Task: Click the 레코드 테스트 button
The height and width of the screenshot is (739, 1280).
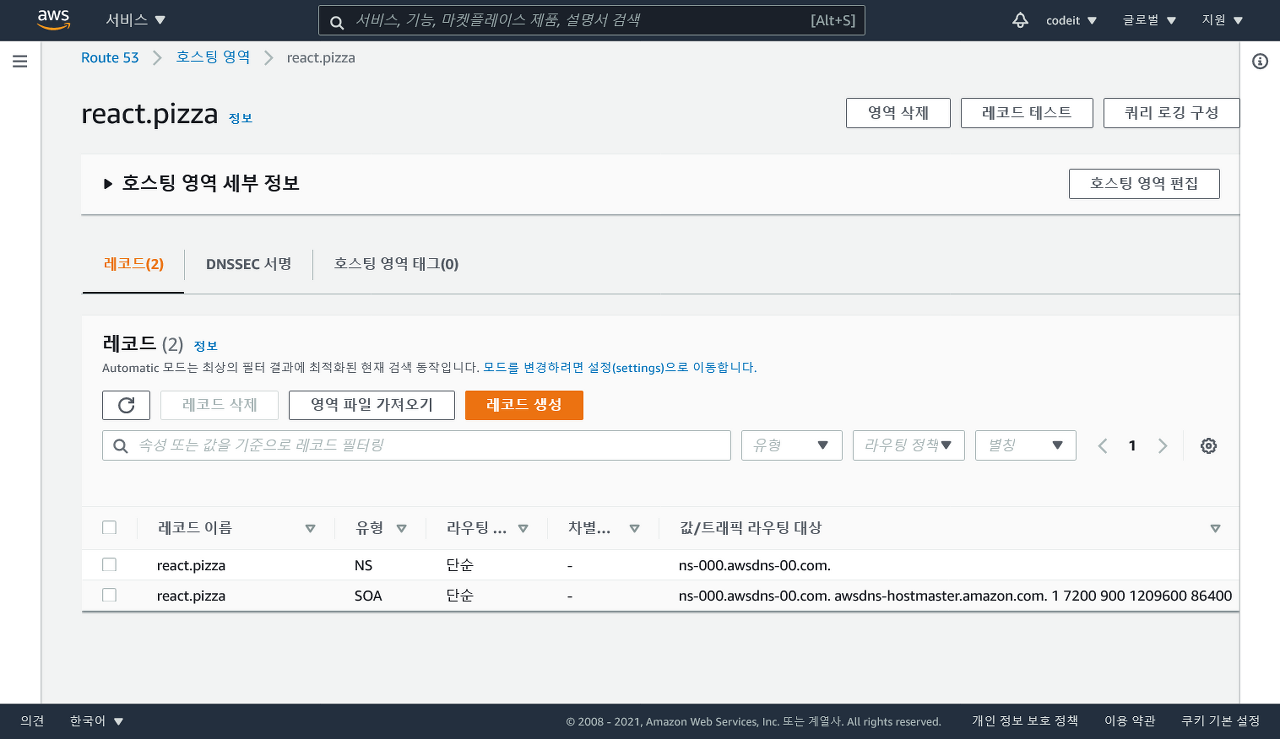Action: (1027, 113)
